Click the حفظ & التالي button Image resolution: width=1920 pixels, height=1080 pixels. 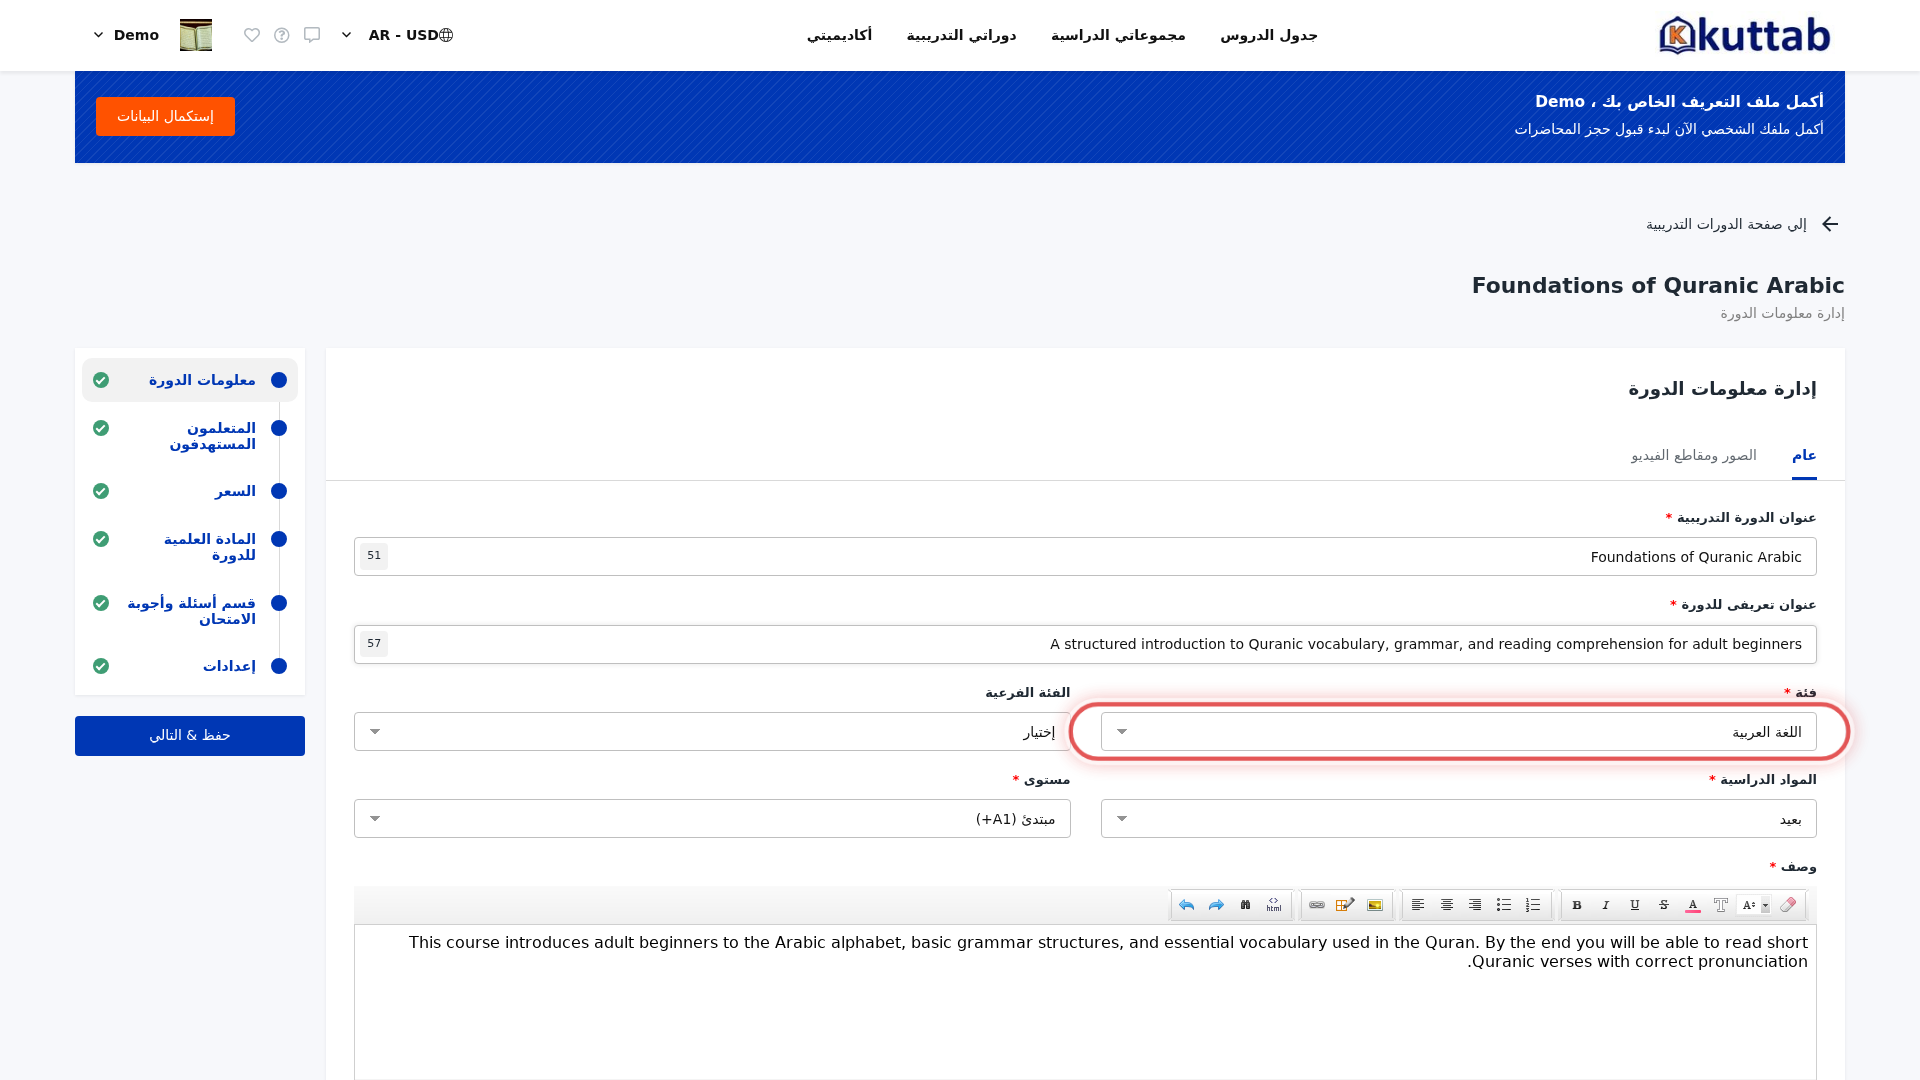point(190,736)
